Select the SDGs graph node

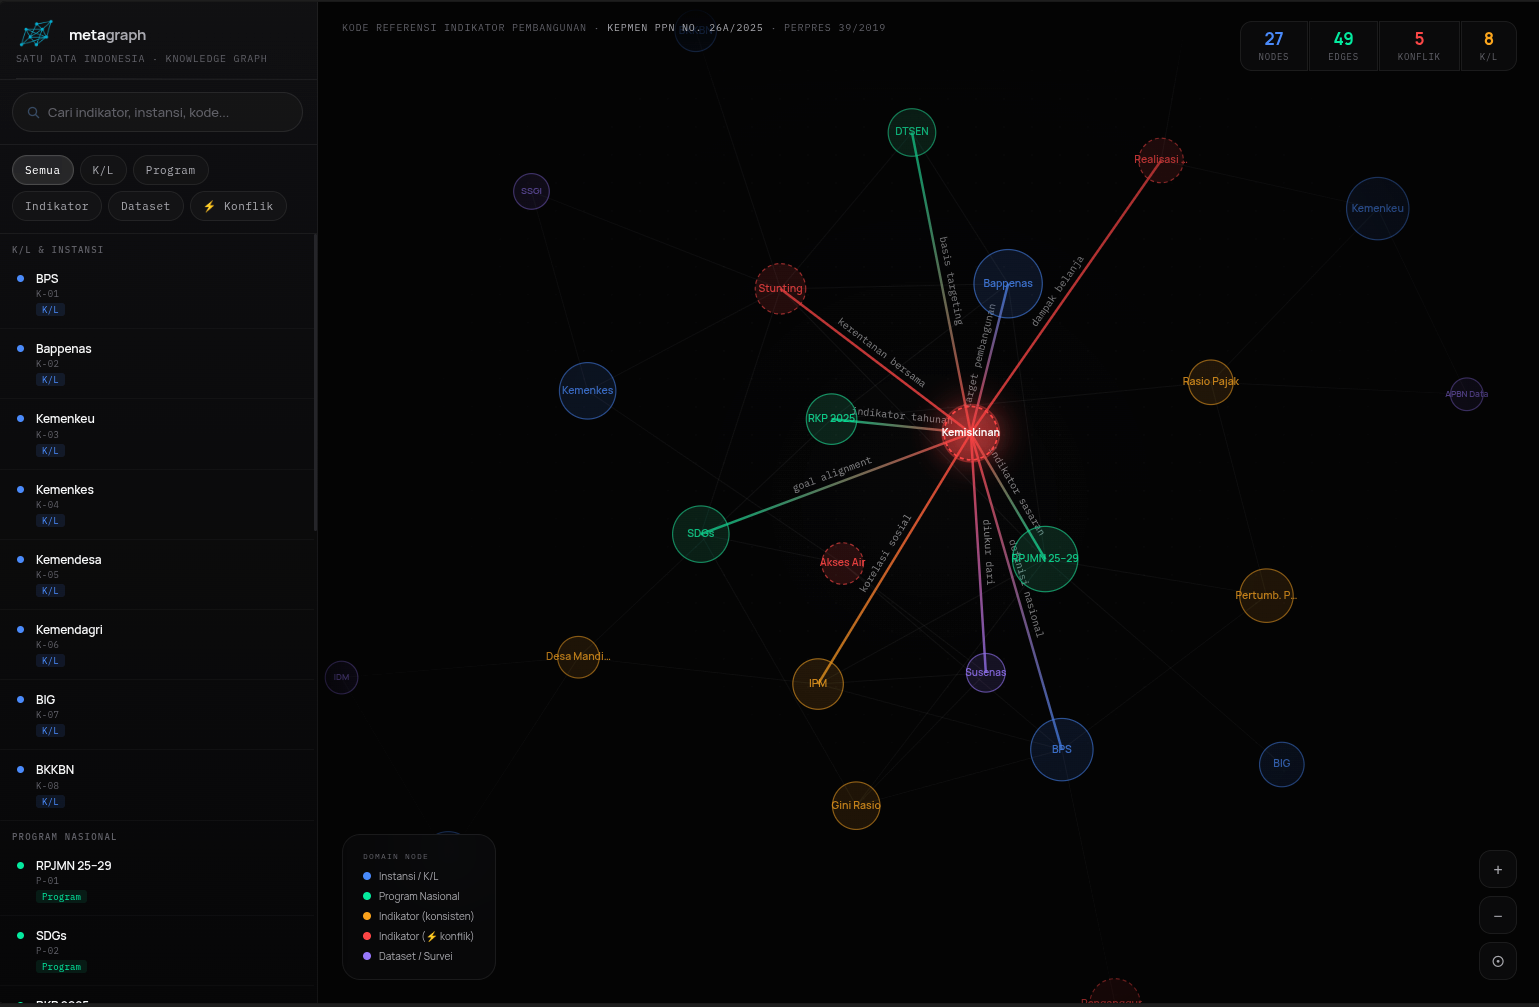coord(701,534)
